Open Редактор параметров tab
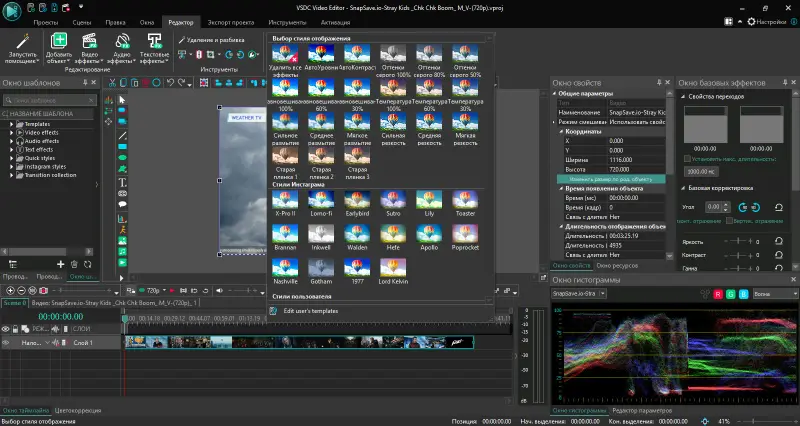 tap(642, 410)
